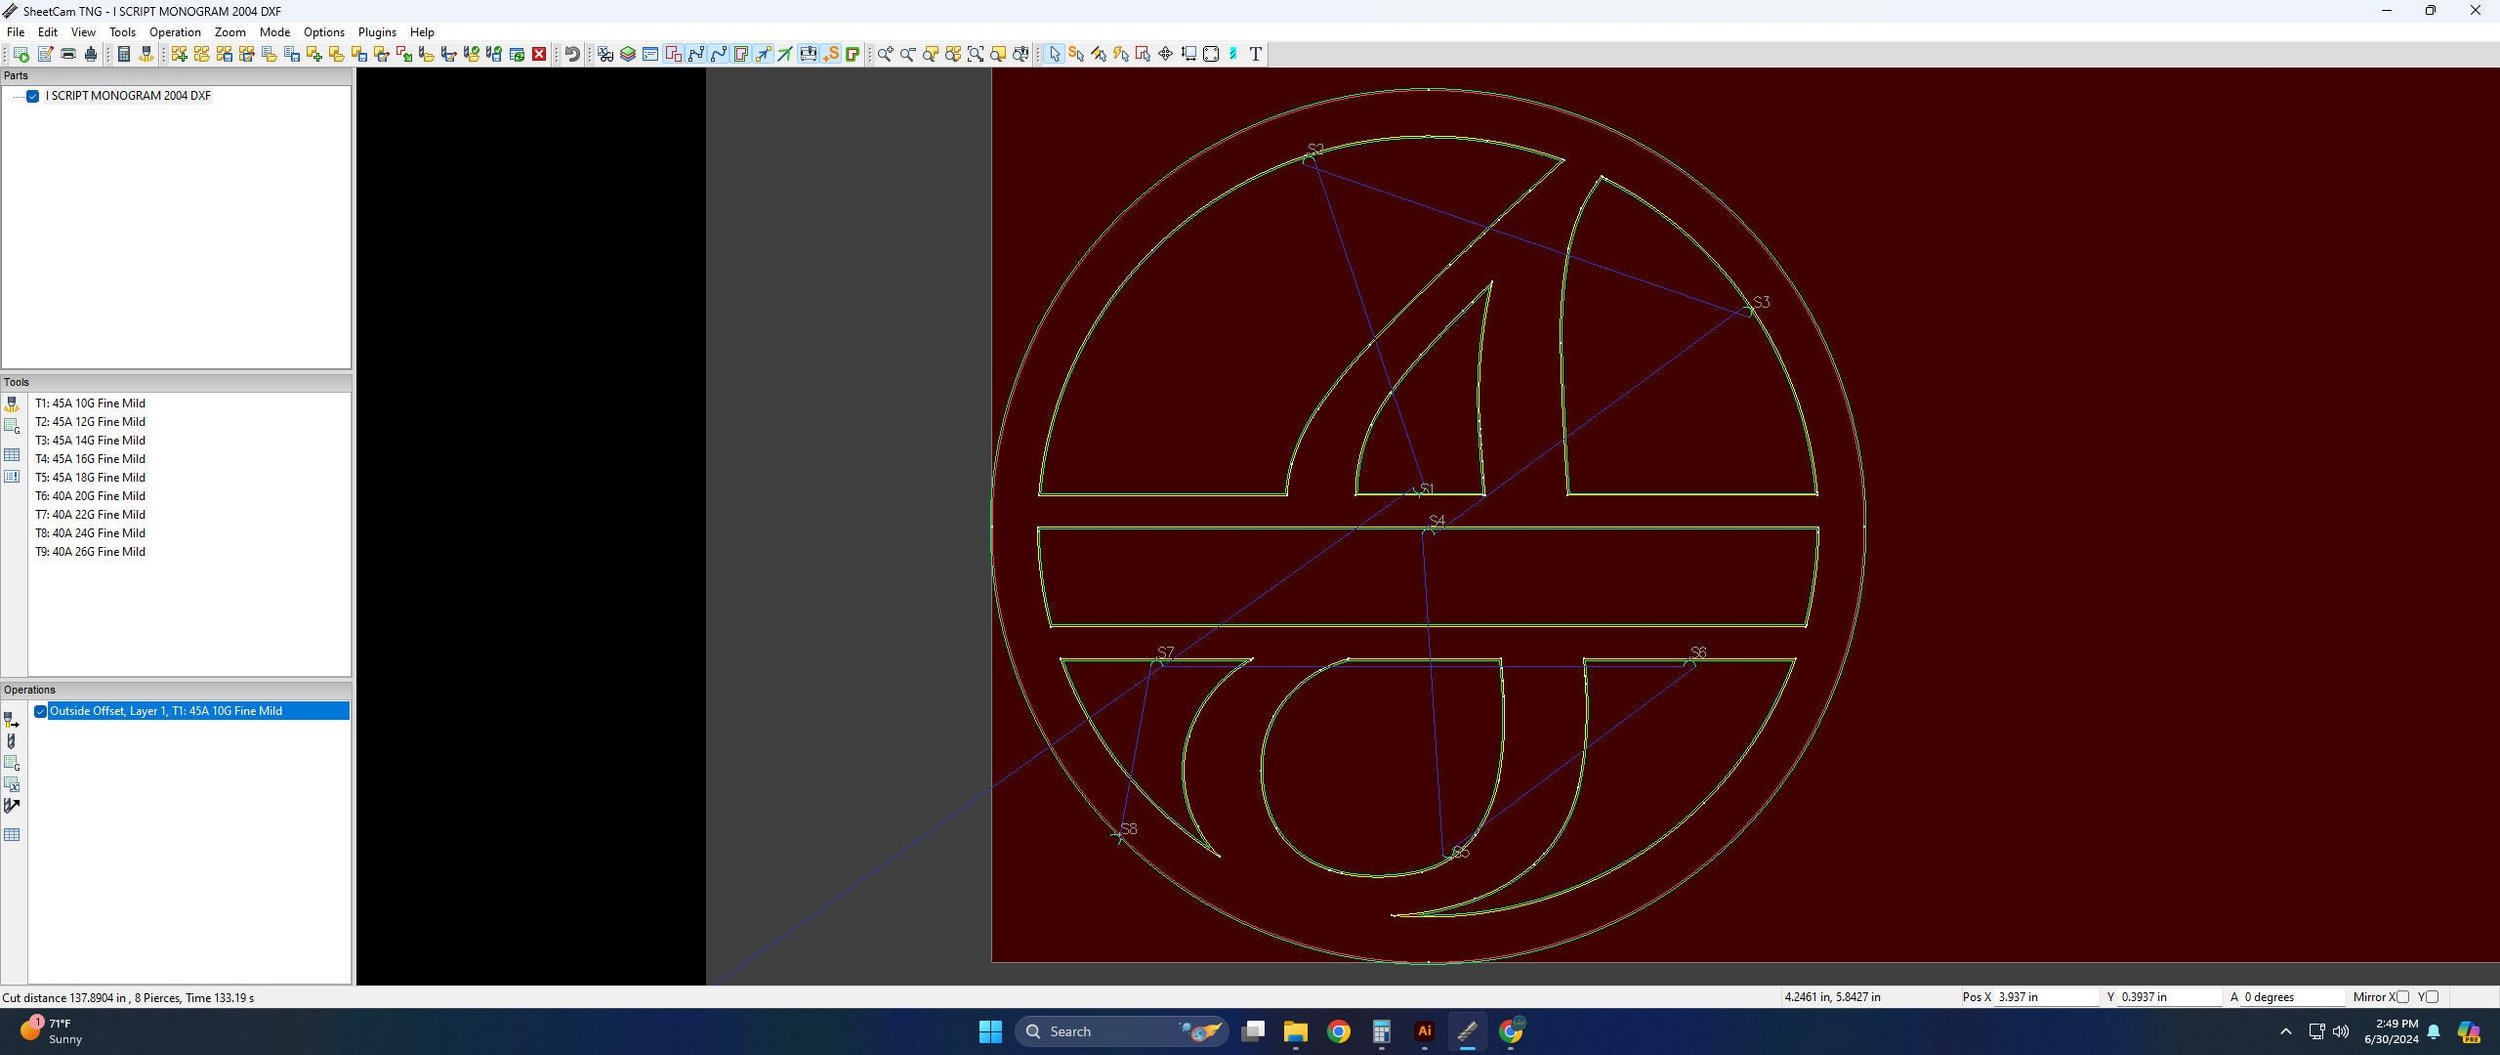This screenshot has width=2500, height=1055.
Task: Enable the Mirror X checkbox
Action: [2403, 997]
